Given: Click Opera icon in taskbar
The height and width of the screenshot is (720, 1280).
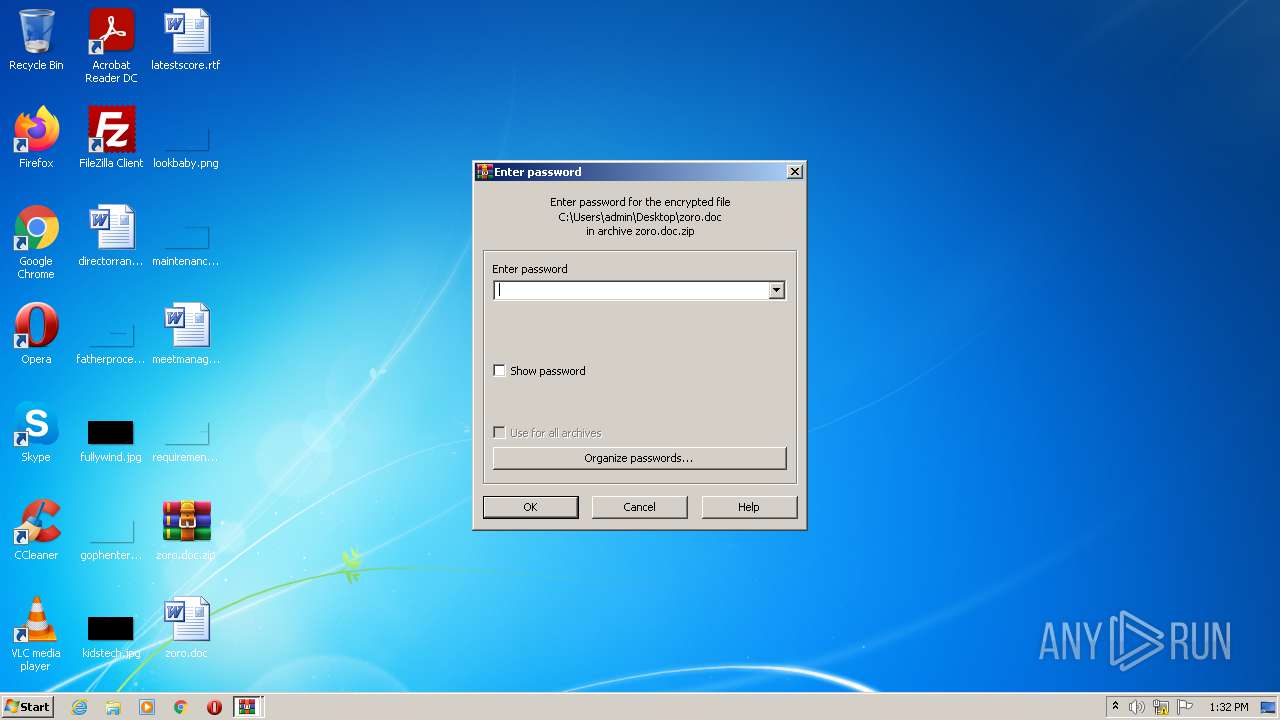Looking at the screenshot, I should pyautogui.click(x=214, y=707).
